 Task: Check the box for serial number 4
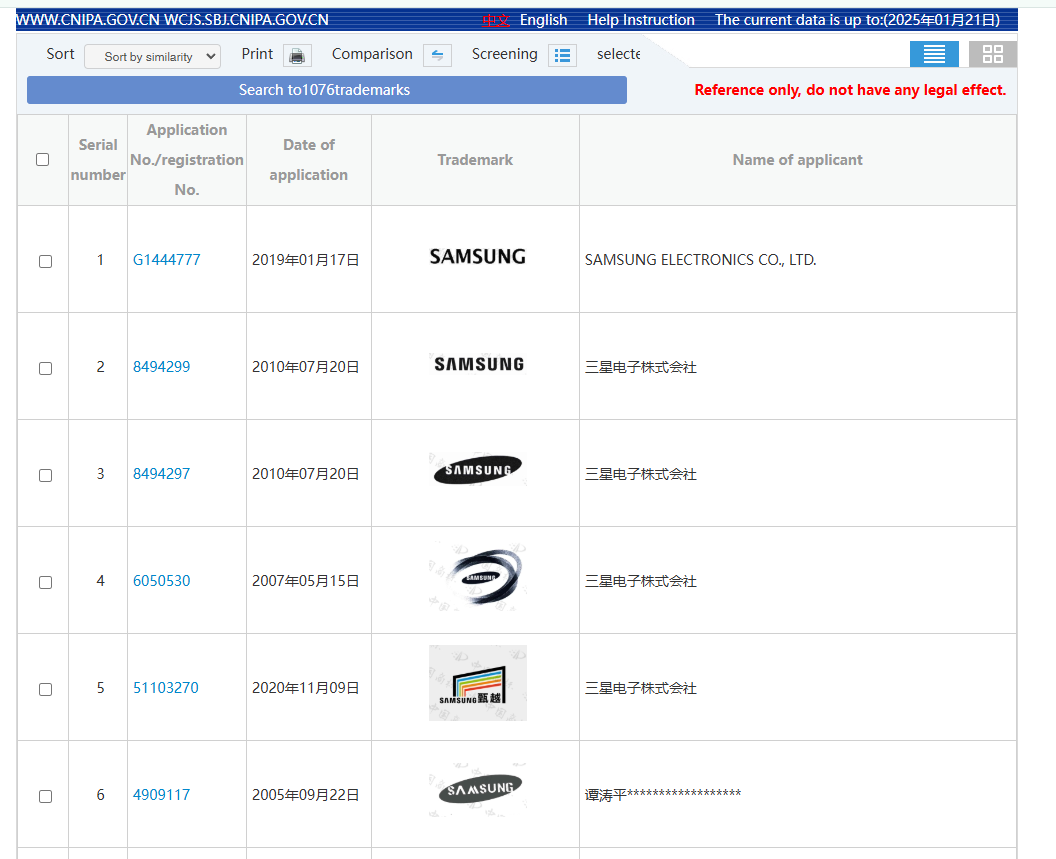45,582
